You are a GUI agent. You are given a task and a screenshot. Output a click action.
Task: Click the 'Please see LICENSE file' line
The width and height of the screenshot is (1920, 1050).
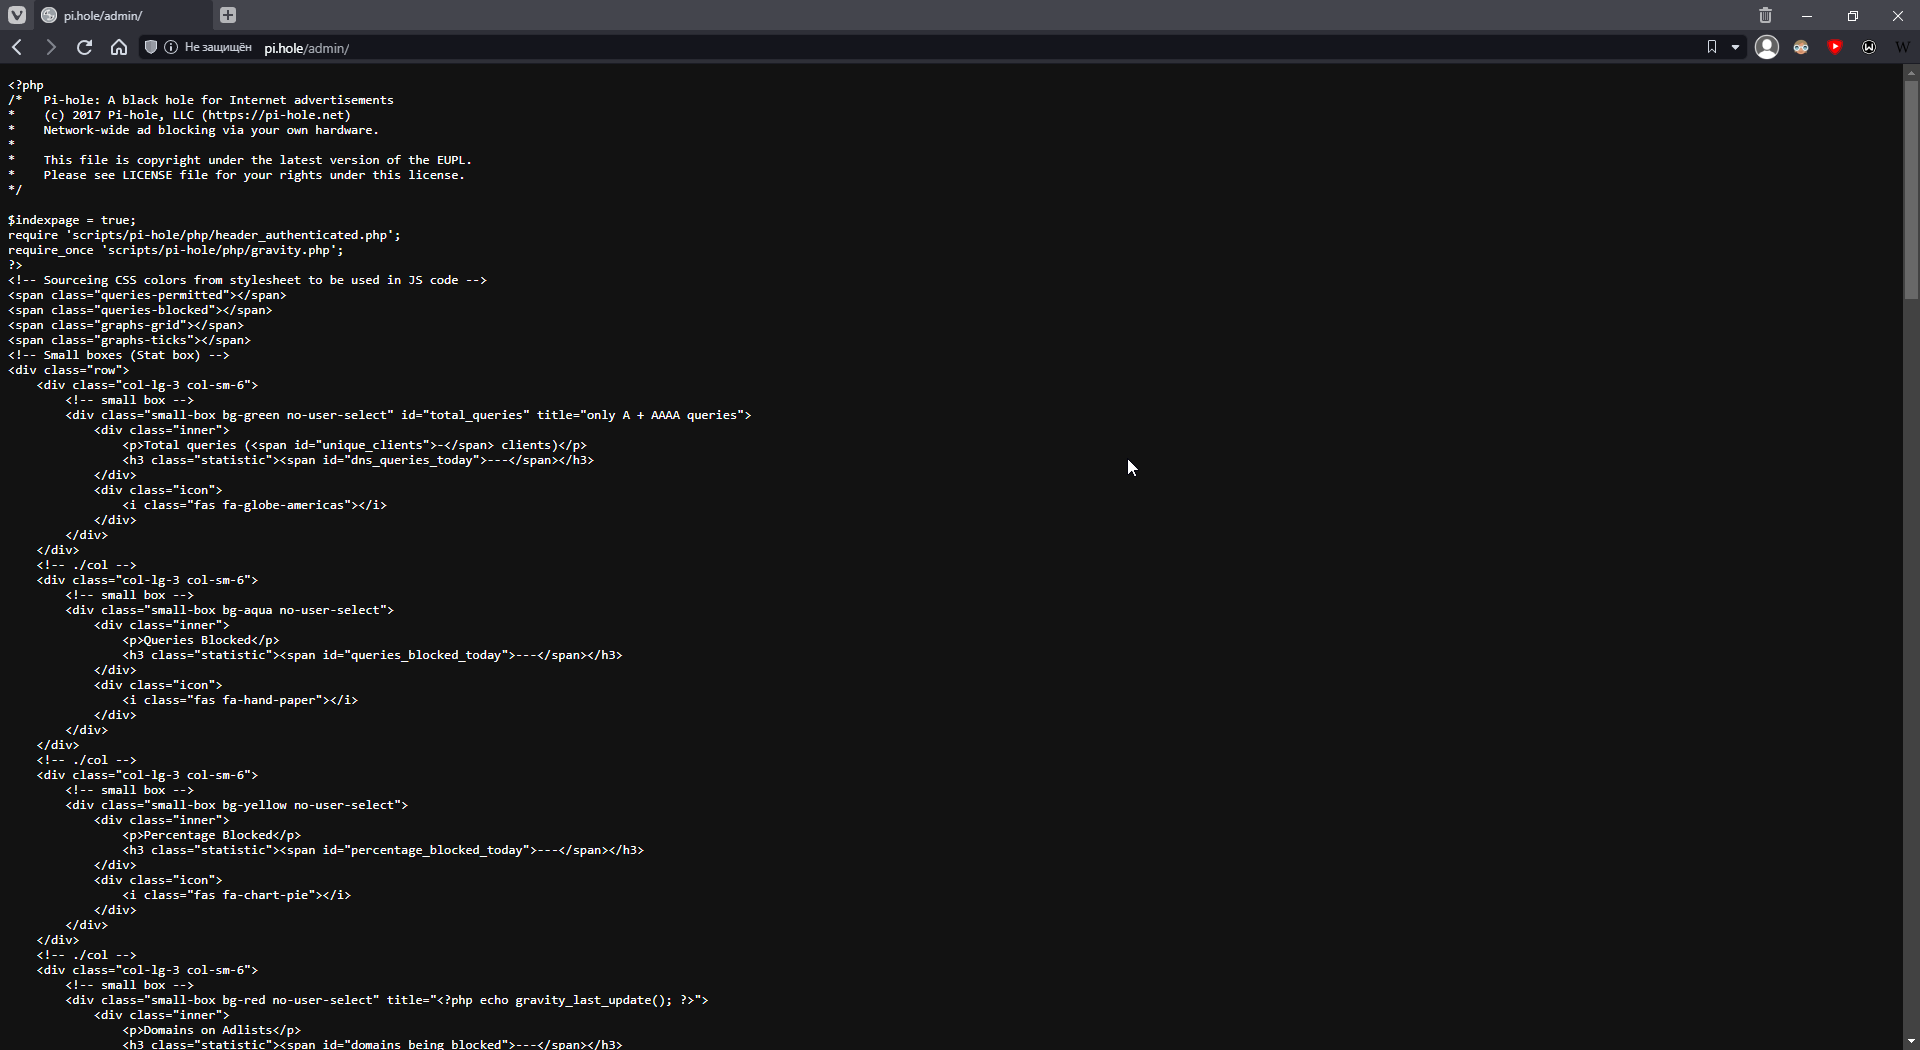pos(254,175)
